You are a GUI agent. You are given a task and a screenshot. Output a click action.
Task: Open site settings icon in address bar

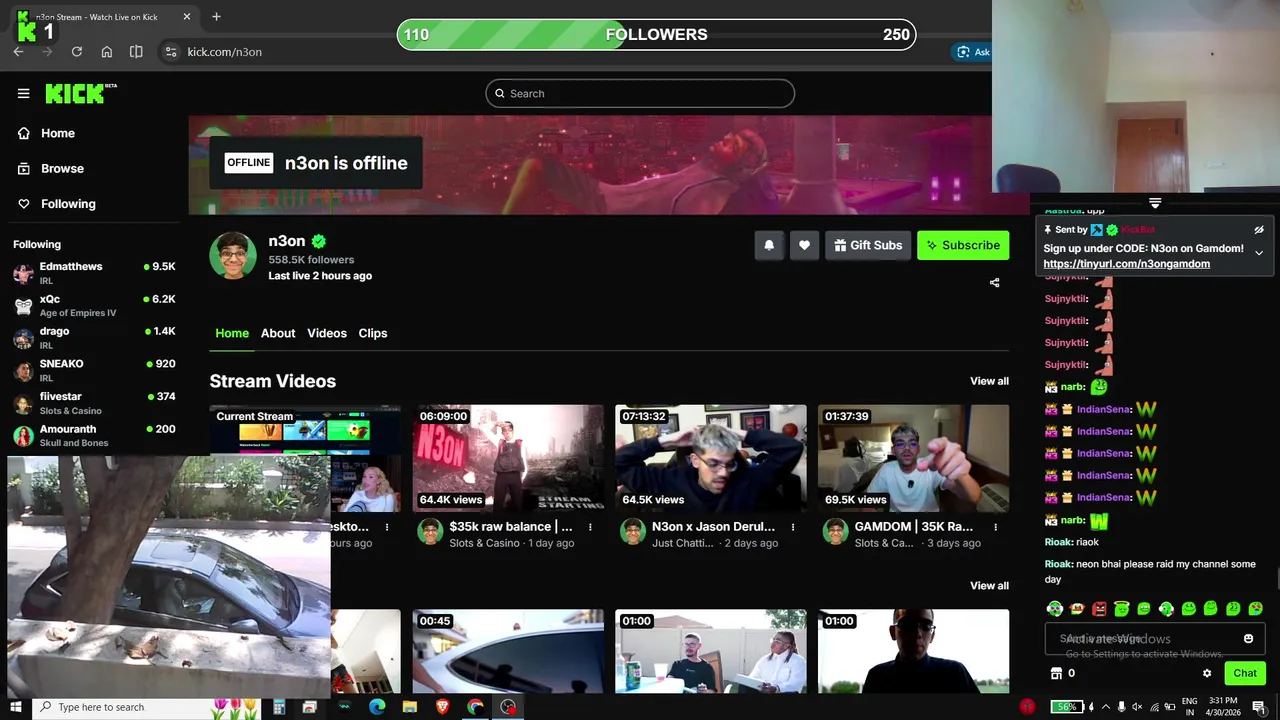point(170,51)
